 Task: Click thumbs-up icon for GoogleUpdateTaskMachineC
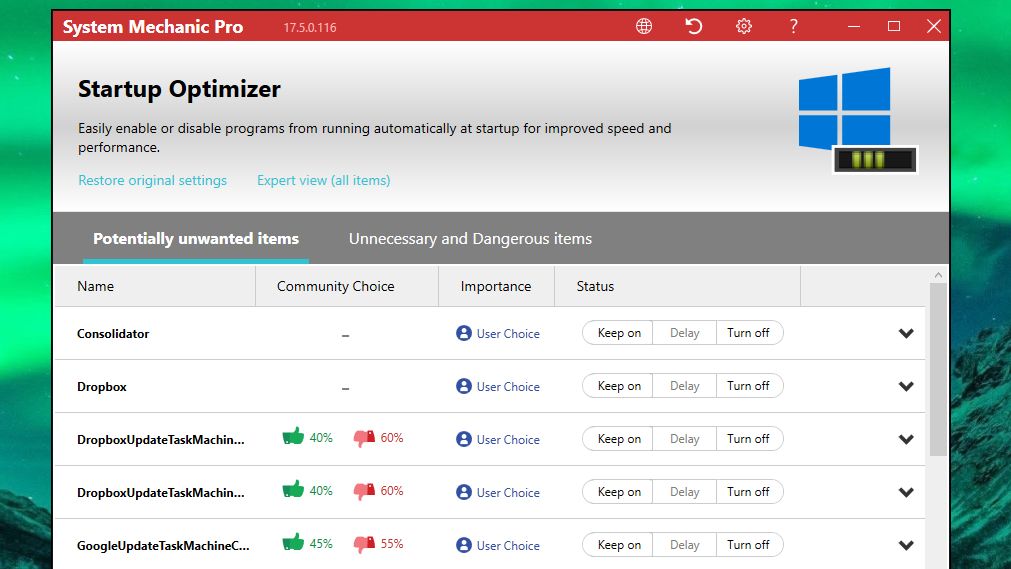pyautogui.click(x=293, y=543)
